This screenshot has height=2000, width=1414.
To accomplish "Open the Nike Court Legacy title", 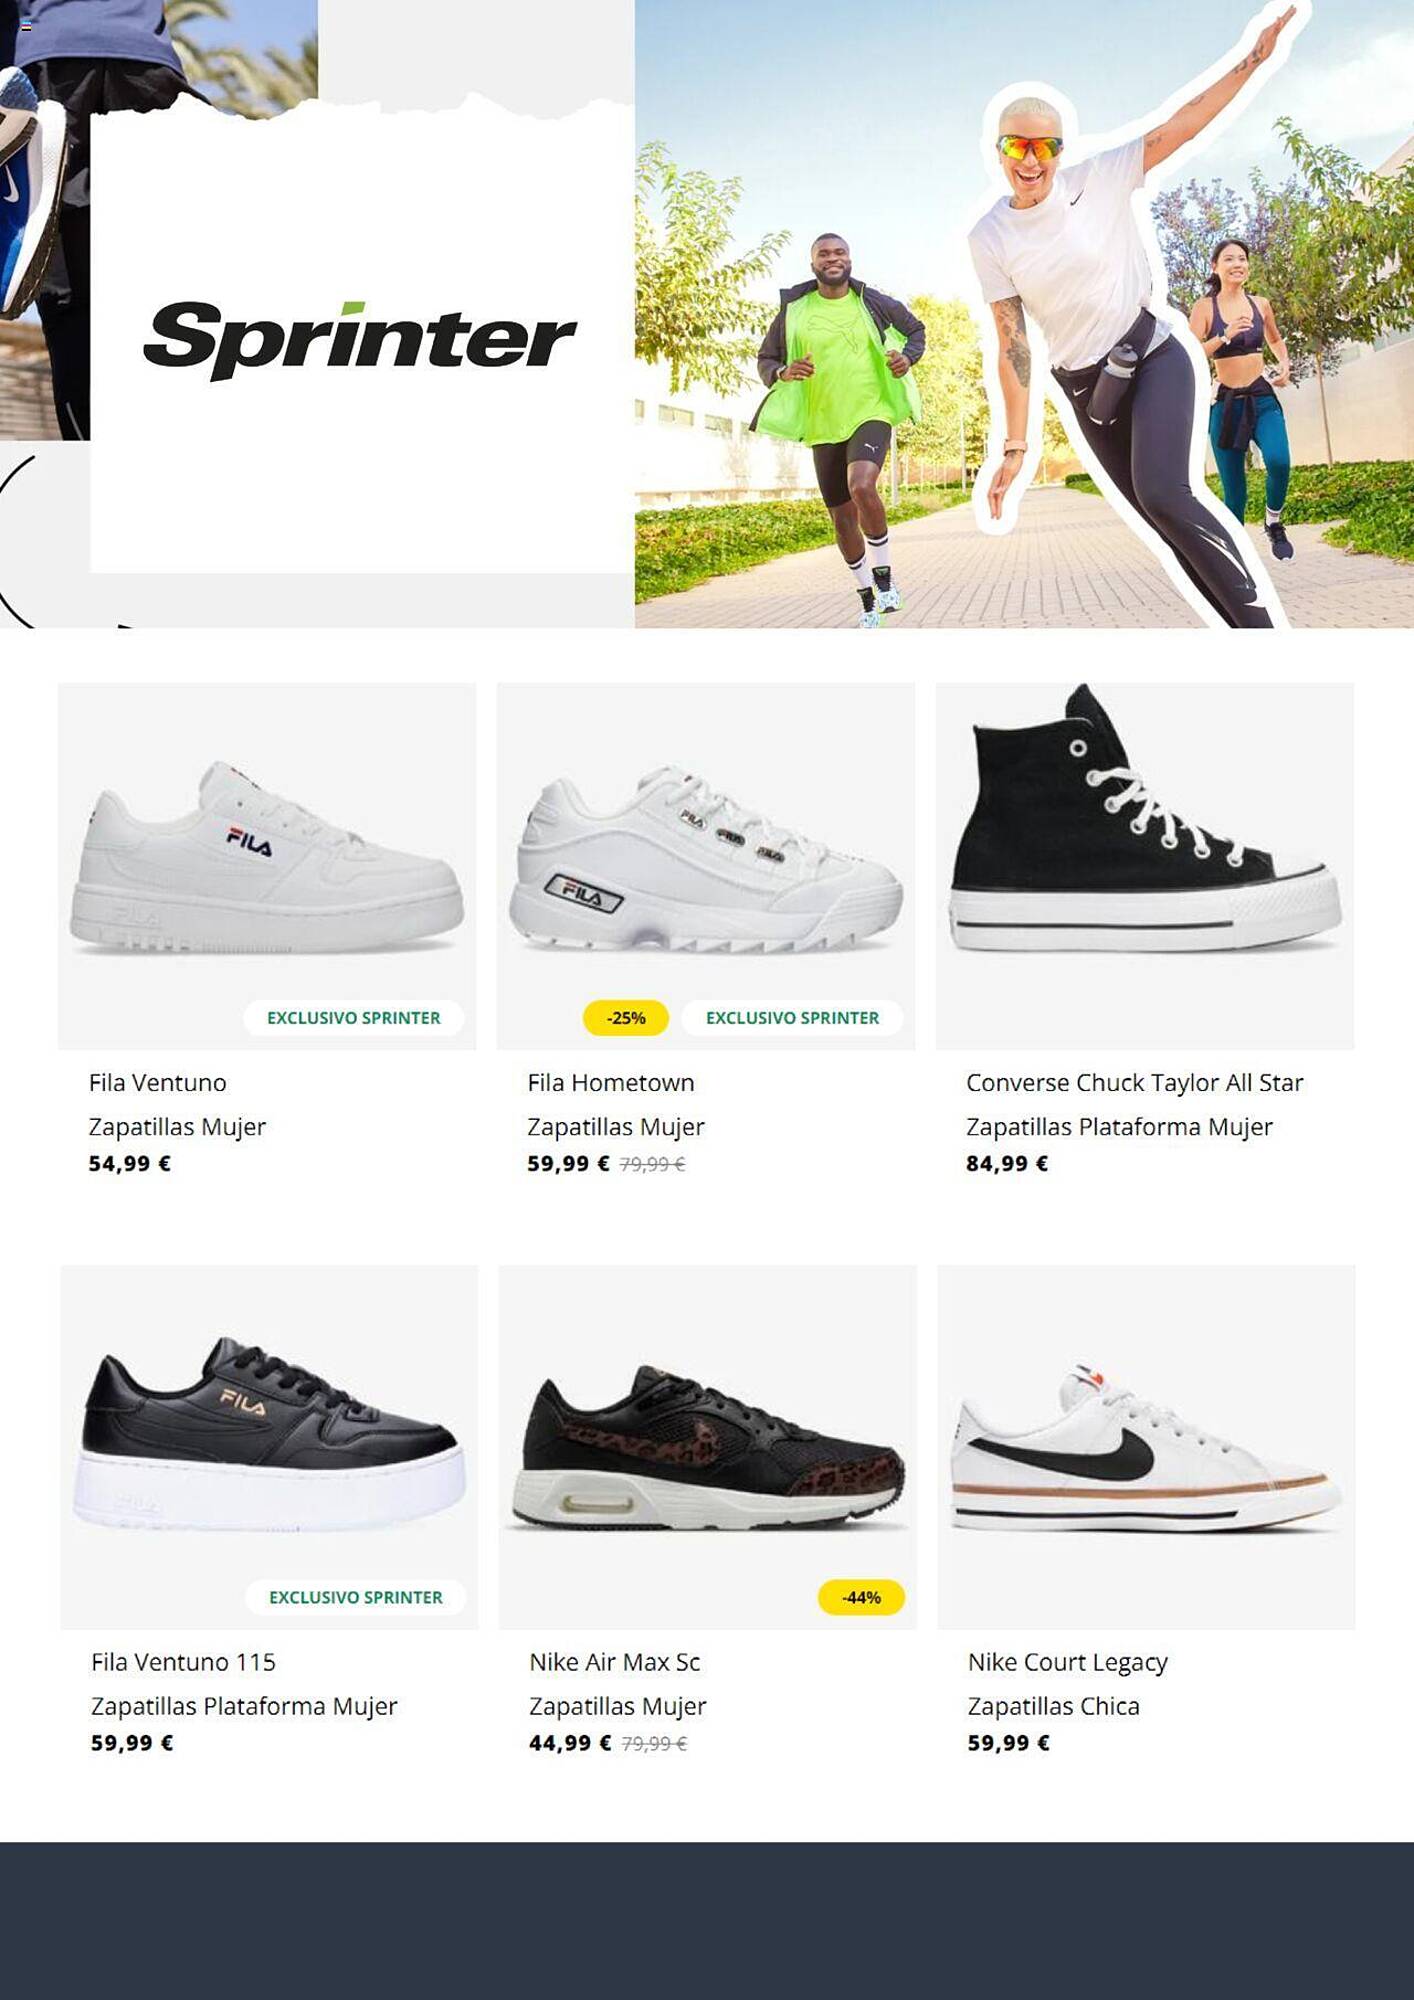I will click(x=1068, y=1663).
